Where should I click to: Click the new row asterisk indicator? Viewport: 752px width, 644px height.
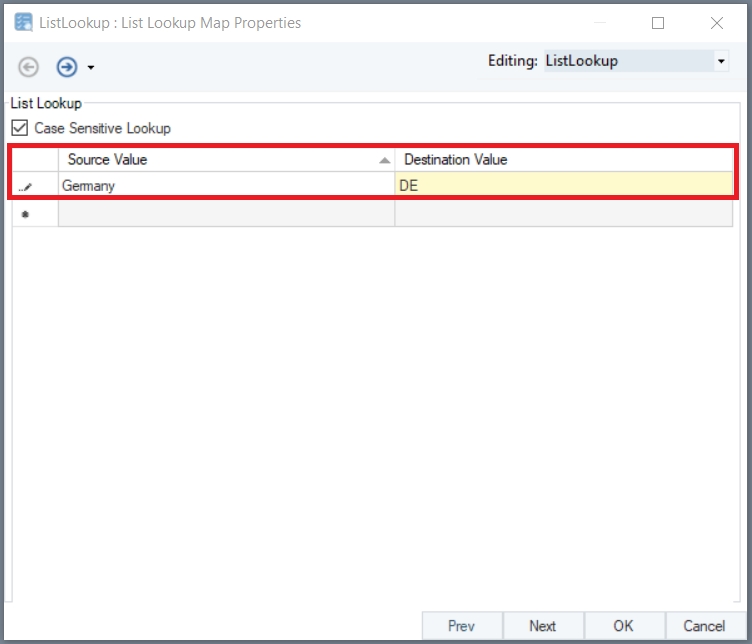[x=25, y=213]
